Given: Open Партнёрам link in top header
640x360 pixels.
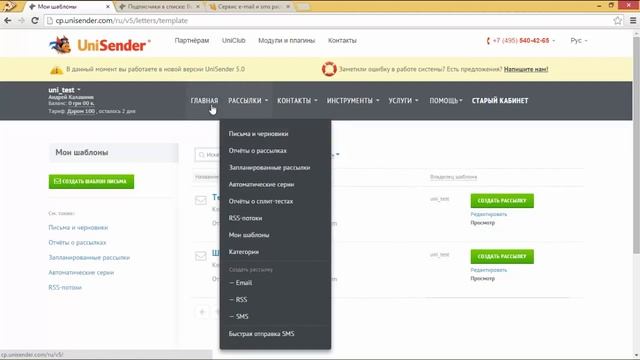Looking at the screenshot, I should (x=192, y=40).
